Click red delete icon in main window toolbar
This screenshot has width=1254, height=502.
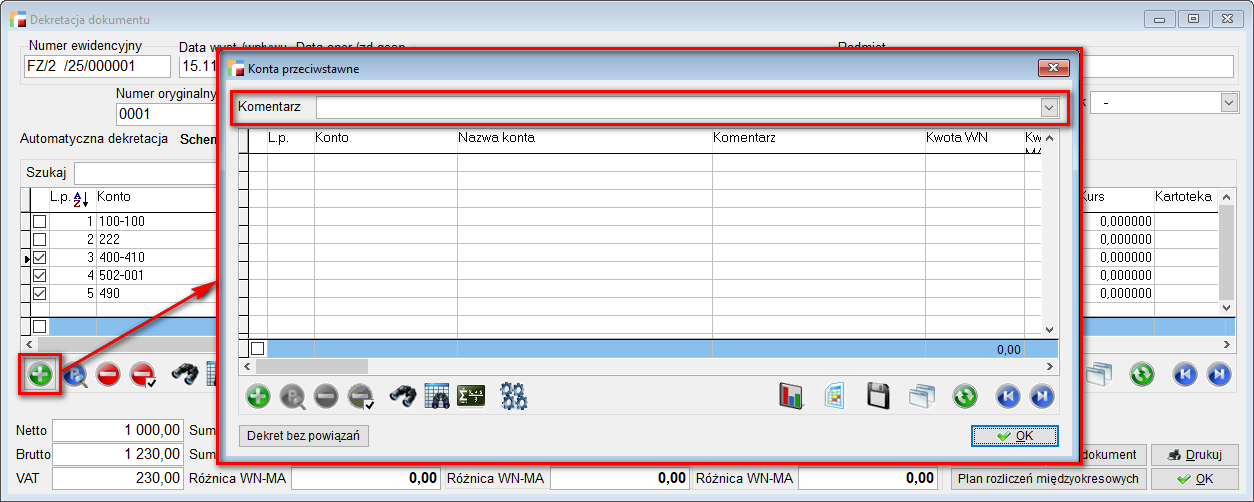109,374
